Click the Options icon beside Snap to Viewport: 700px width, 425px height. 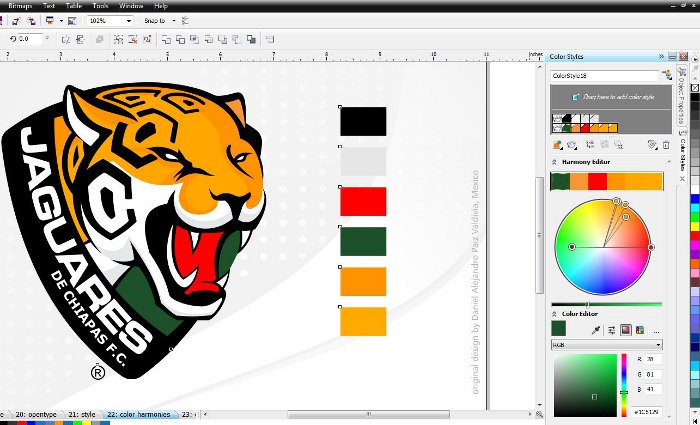pos(185,21)
